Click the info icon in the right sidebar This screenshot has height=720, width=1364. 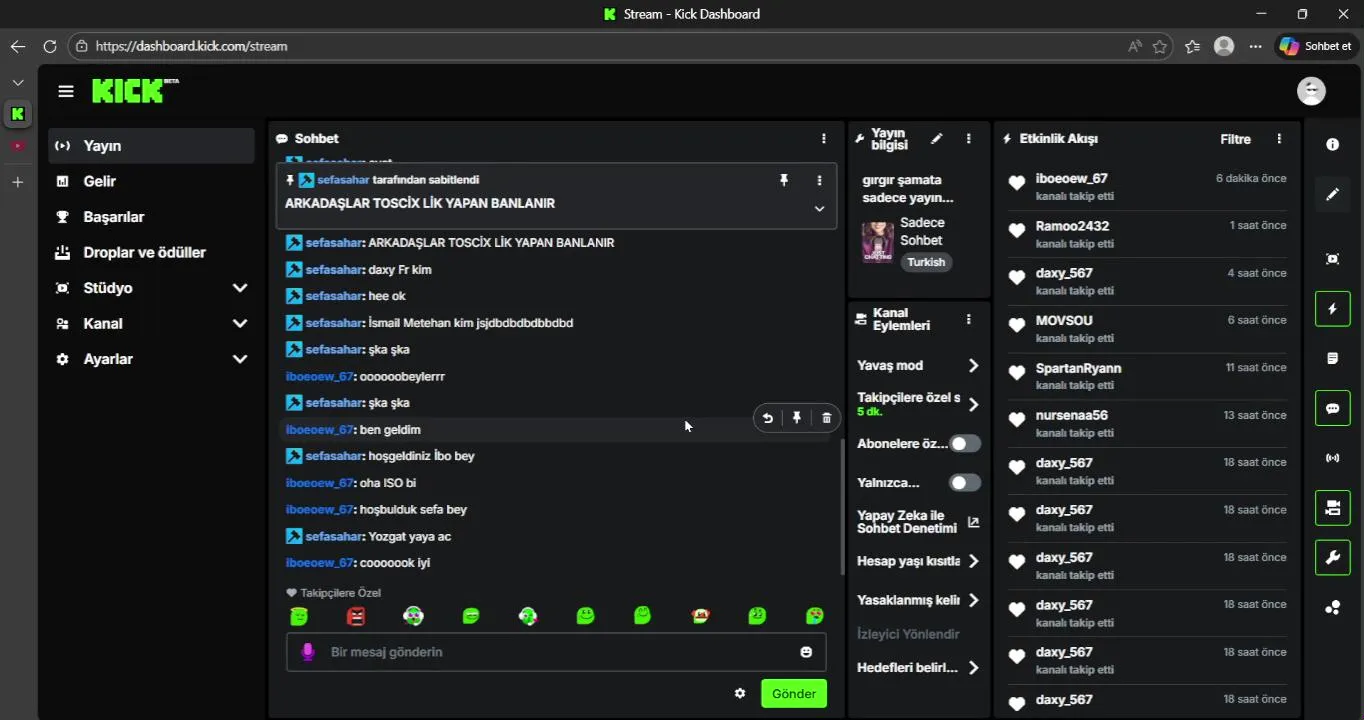[x=1332, y=145]
